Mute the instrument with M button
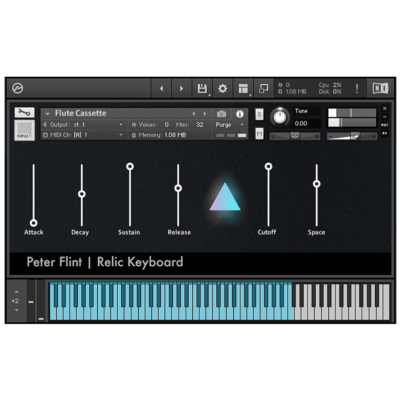The image size is (400, 400). pyautogui.click(x=259, y=134)
